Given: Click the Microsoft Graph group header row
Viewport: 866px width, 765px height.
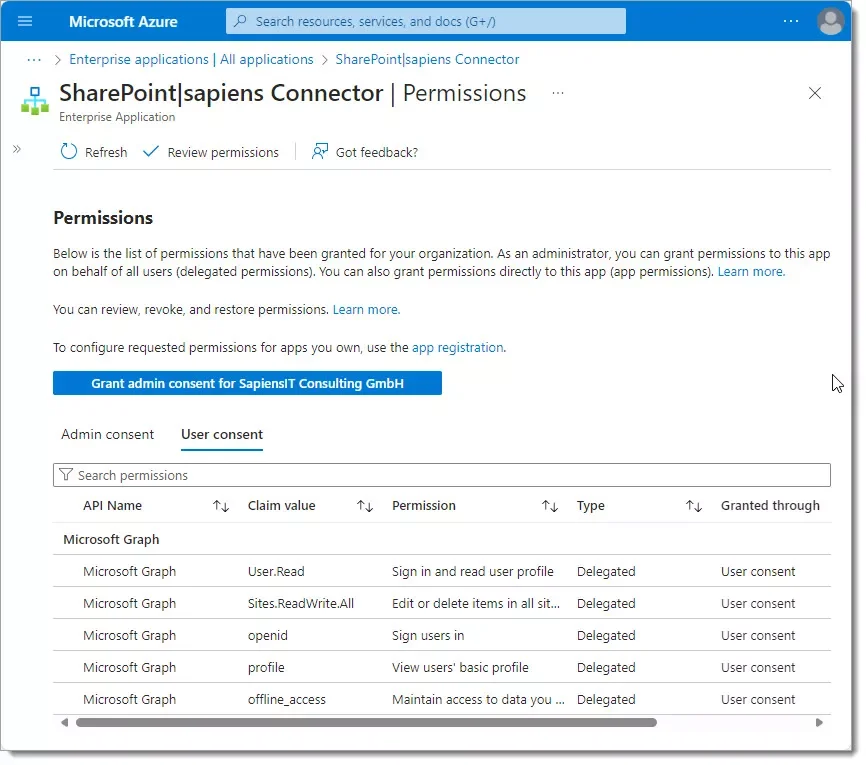Looking at the screenshot, I should (442, 539).
